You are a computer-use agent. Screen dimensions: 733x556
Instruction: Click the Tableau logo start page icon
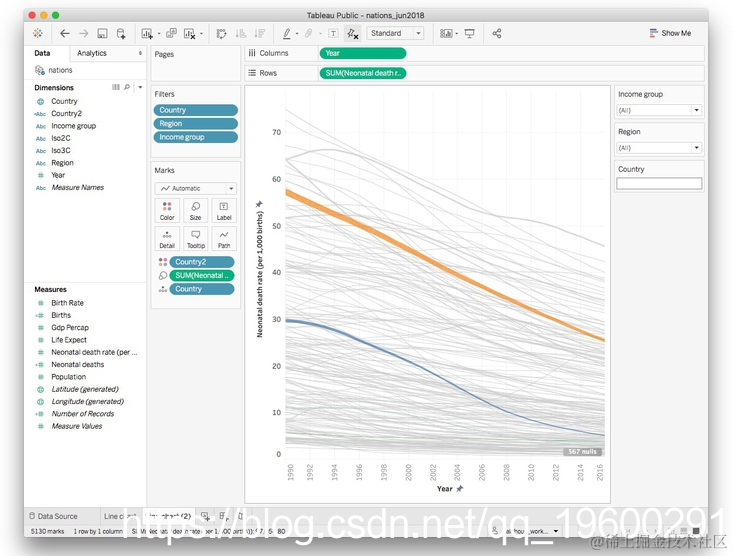[x=38, y=33]
